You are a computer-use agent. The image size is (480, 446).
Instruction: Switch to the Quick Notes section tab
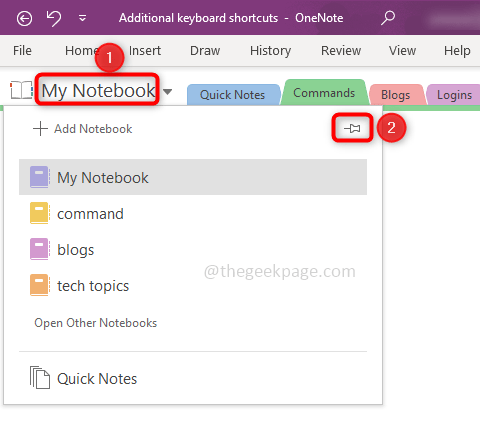(233, 95)
